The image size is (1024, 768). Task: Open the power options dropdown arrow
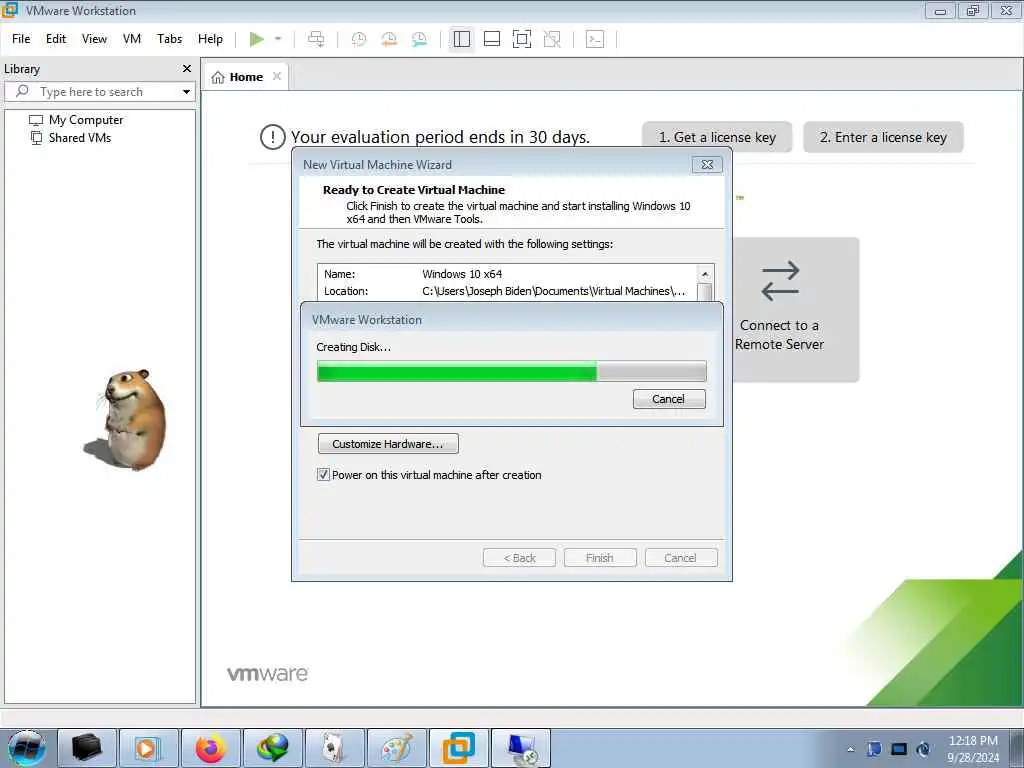tap(278, 39)
